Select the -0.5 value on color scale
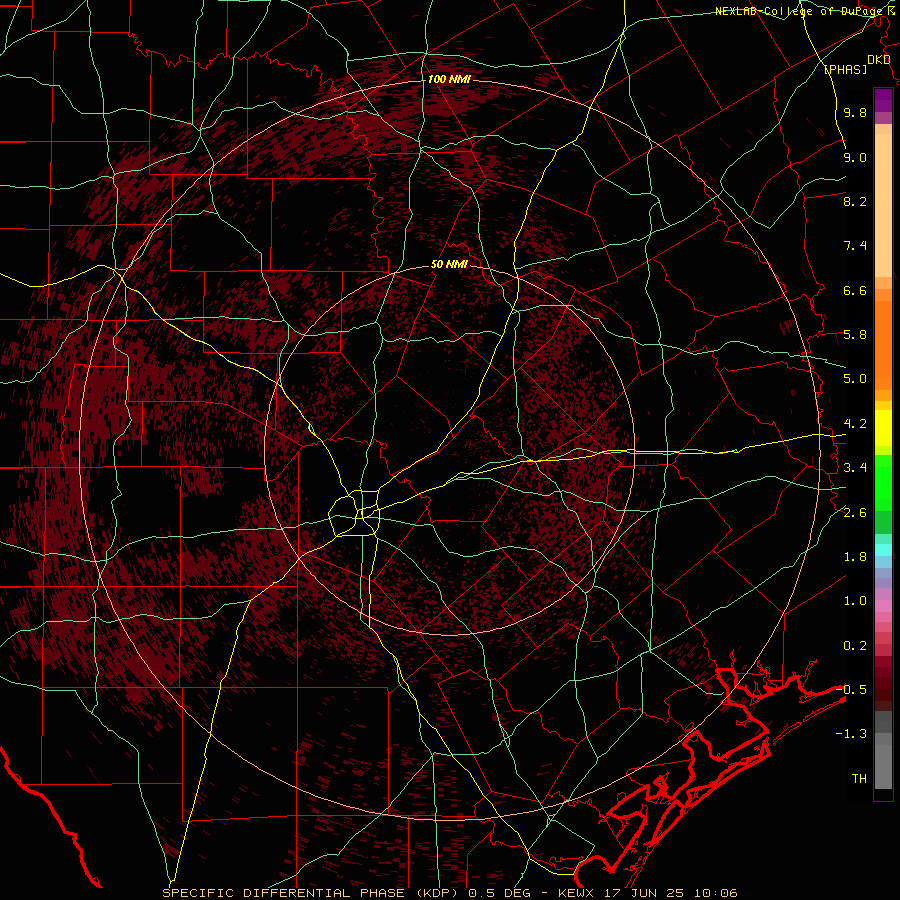 pos(851,690)
